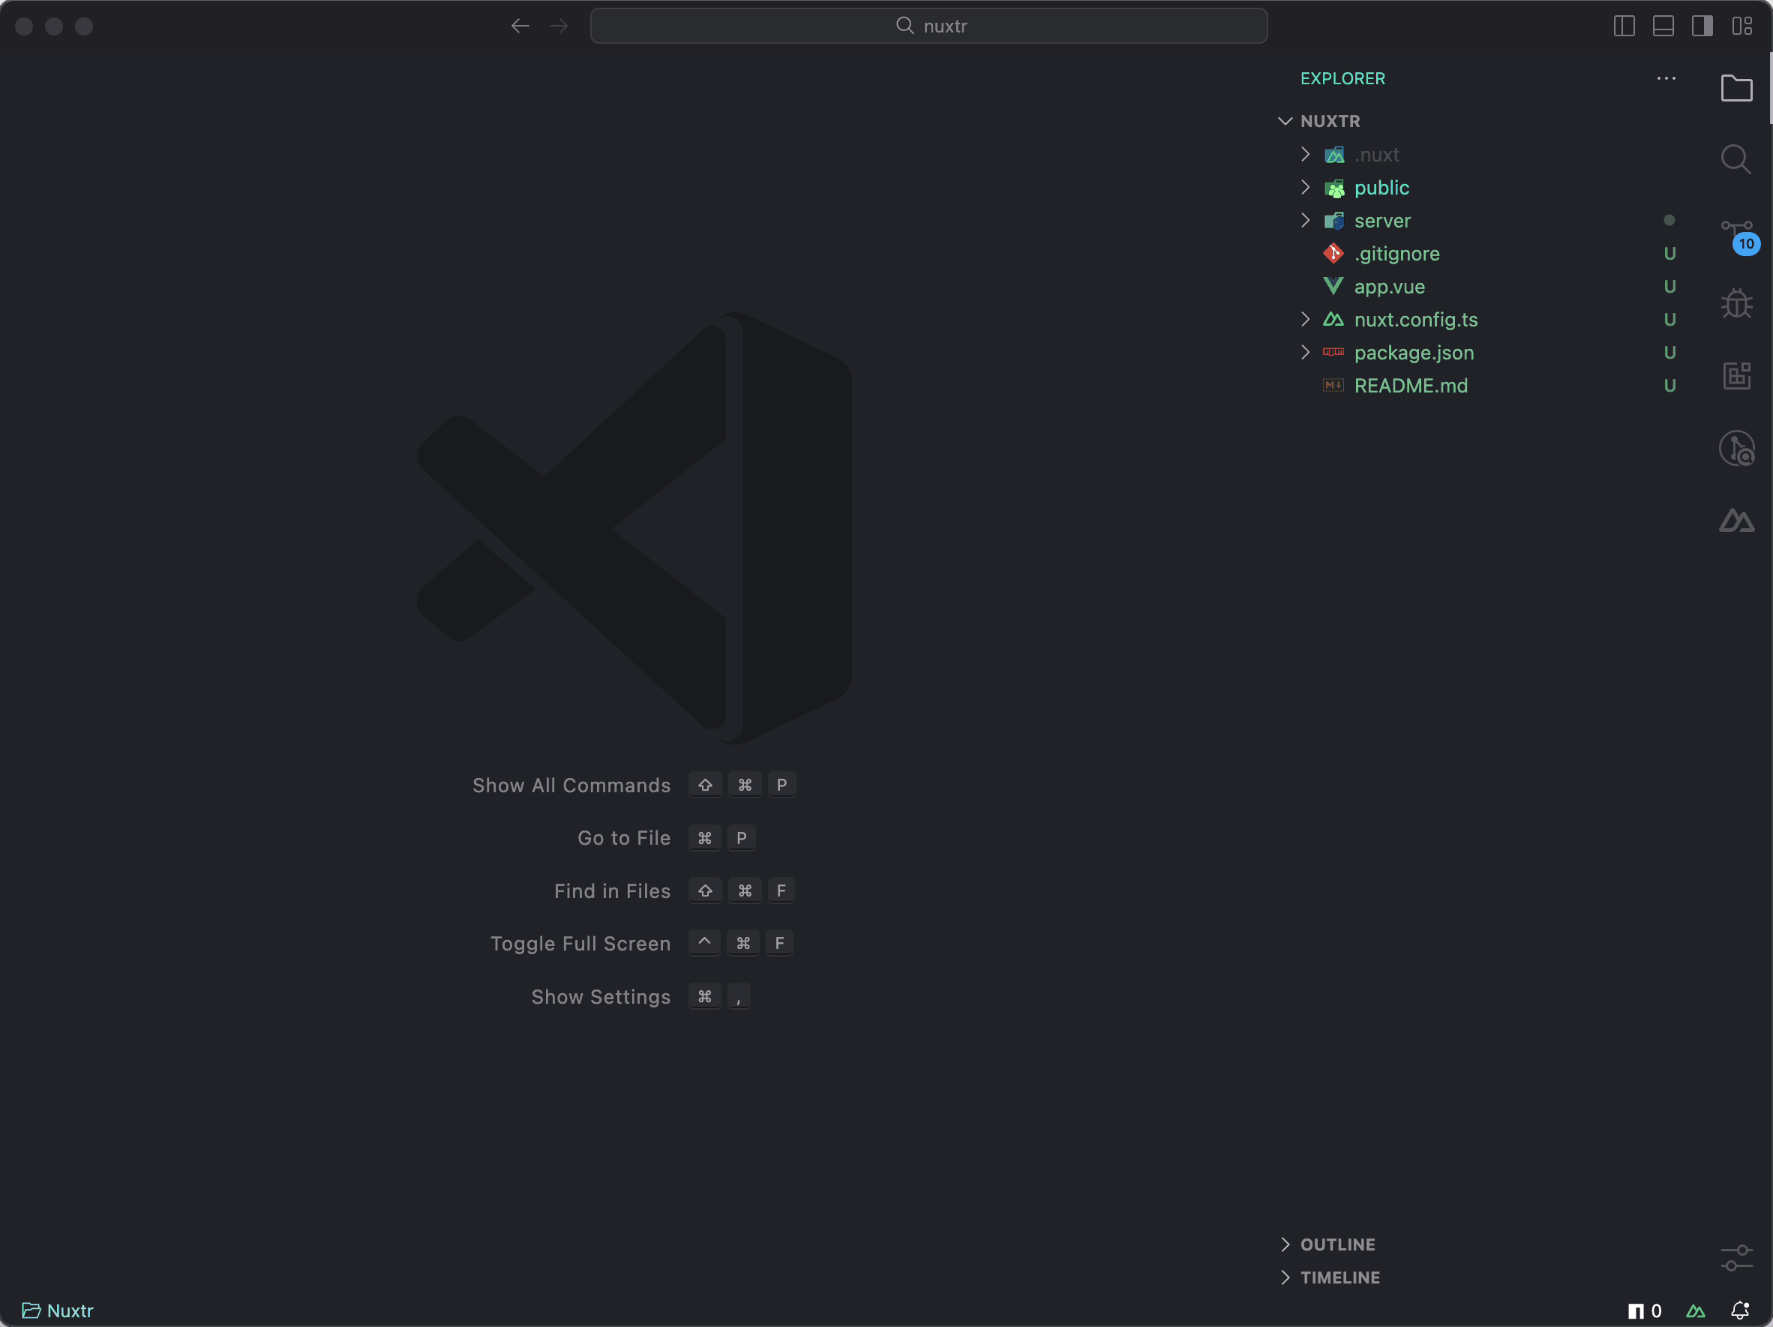Click the macOS red close window button
1773x1327 pixels.
point(24,26)
